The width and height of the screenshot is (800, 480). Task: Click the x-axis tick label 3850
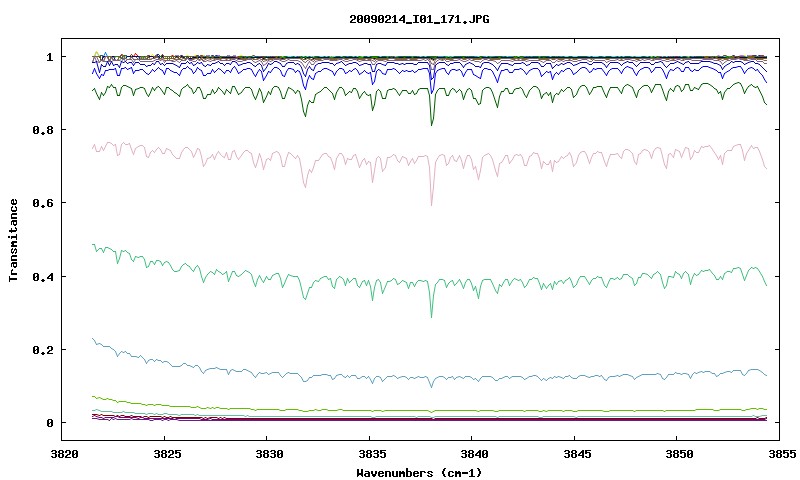point(679,454)
